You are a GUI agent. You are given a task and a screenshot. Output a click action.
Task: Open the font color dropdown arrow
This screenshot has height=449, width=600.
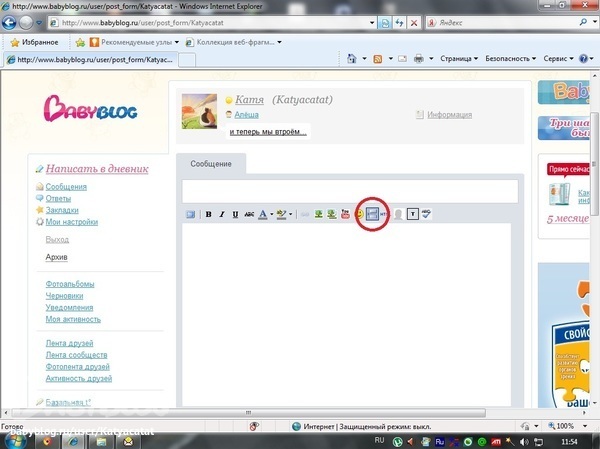pyautogui.click(x=271, y=214)
